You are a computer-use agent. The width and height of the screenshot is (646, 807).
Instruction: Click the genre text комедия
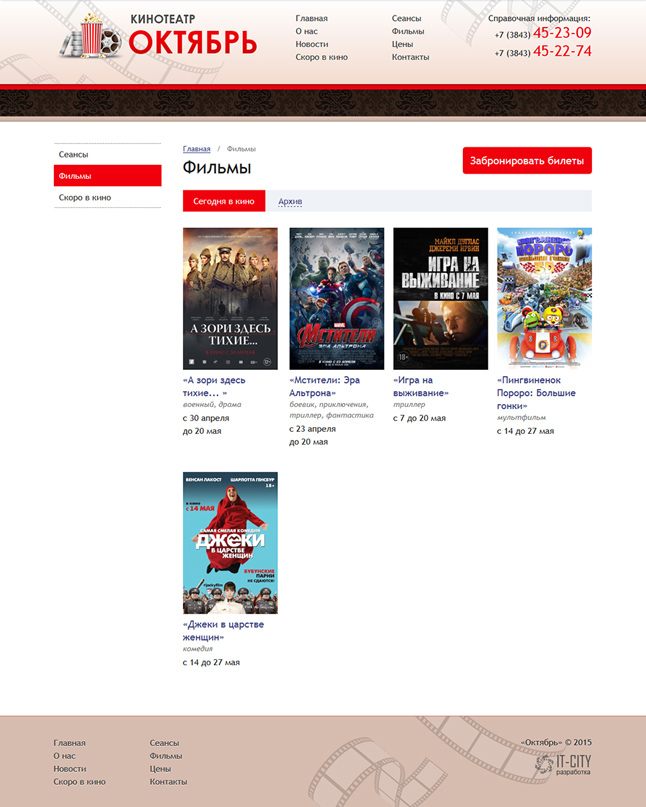click(198, 648)
